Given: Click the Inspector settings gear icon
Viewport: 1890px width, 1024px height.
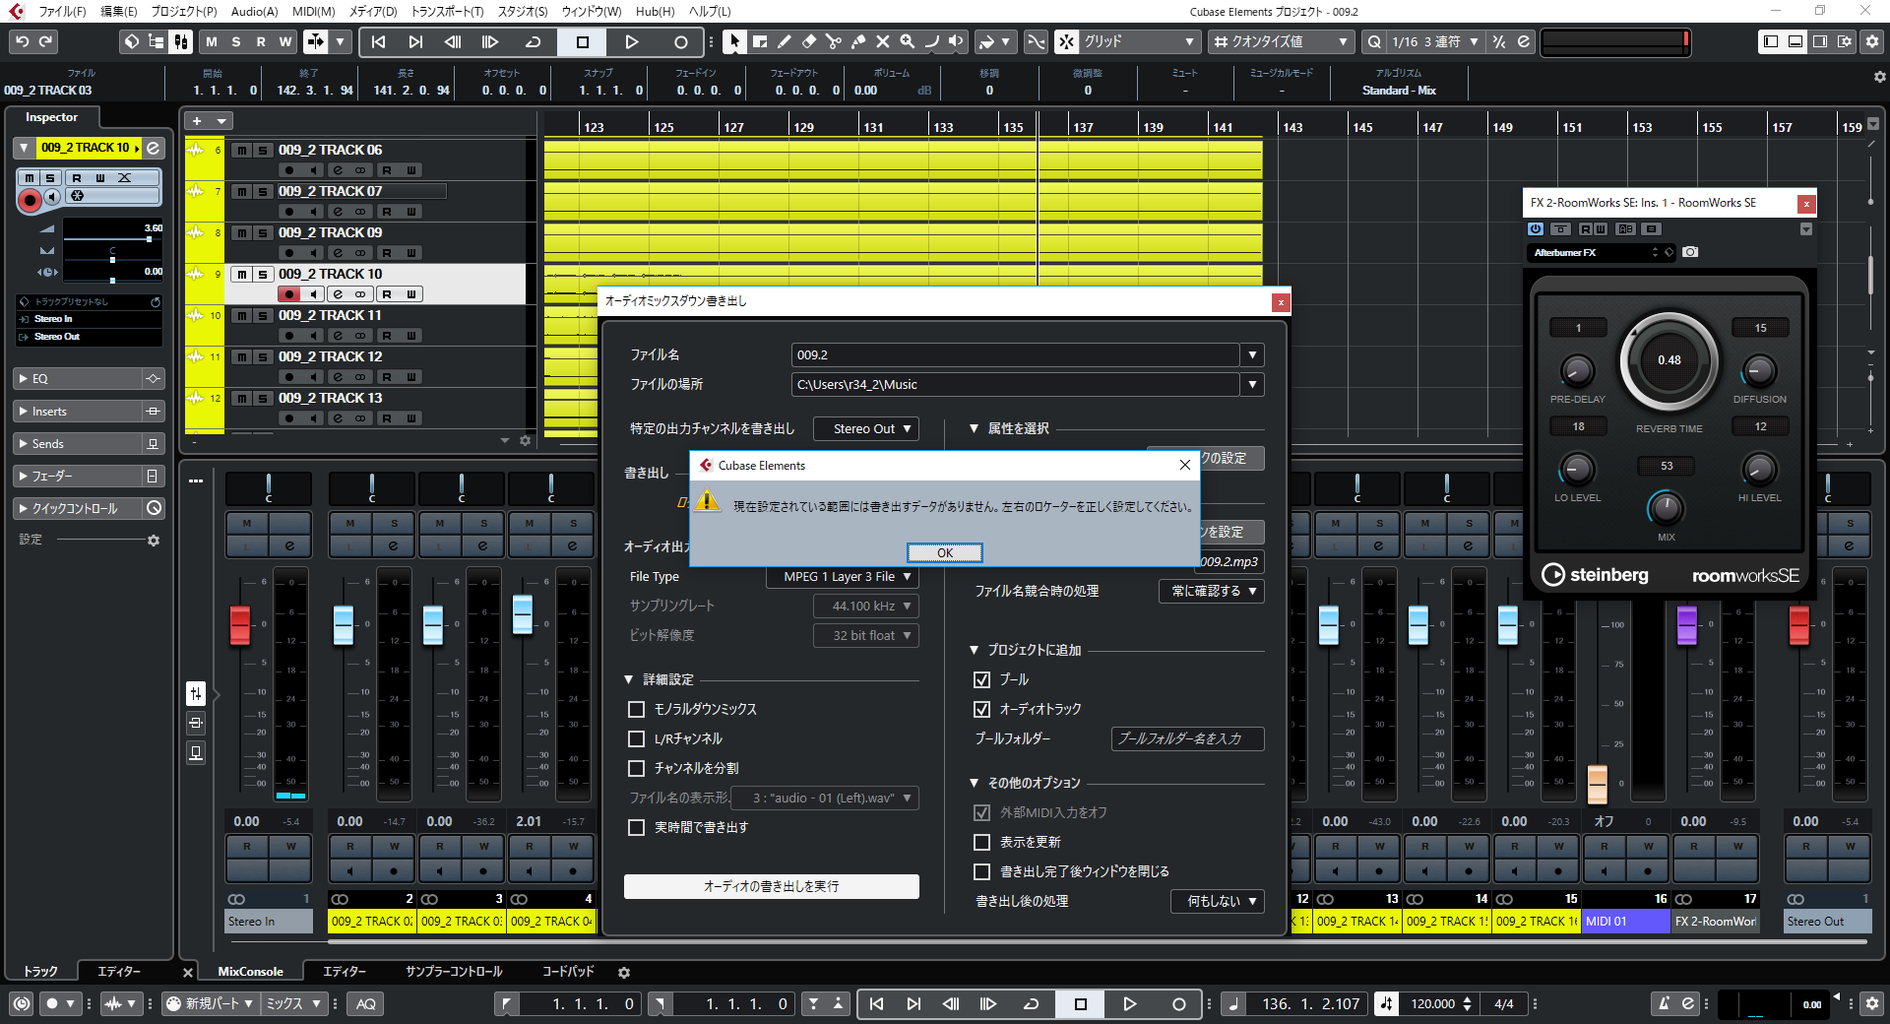Looking at the screenshot, I should click(x=153, y=540).
